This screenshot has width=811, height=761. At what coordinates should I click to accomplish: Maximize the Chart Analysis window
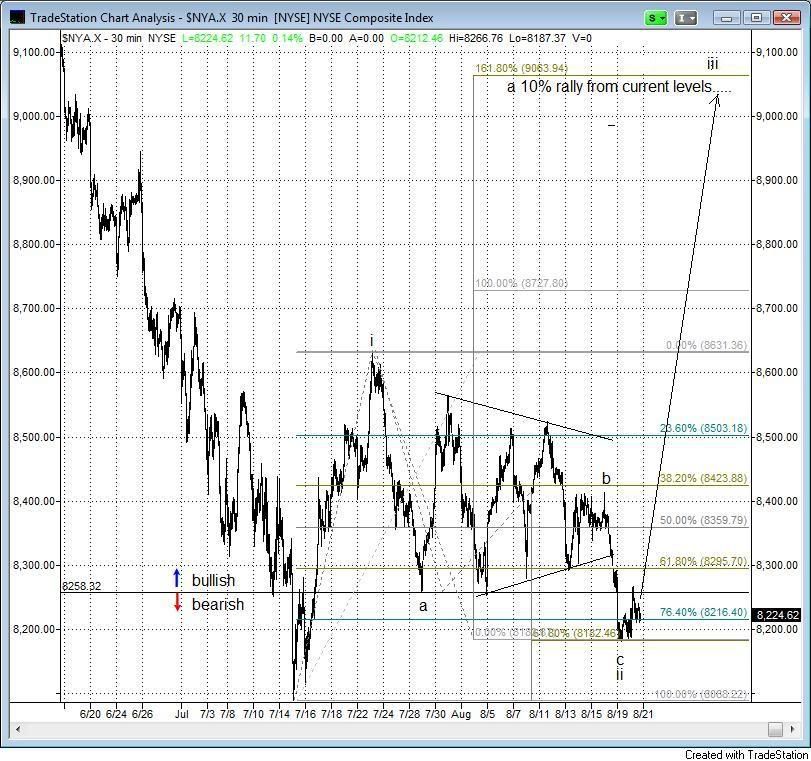click(757, 17)
